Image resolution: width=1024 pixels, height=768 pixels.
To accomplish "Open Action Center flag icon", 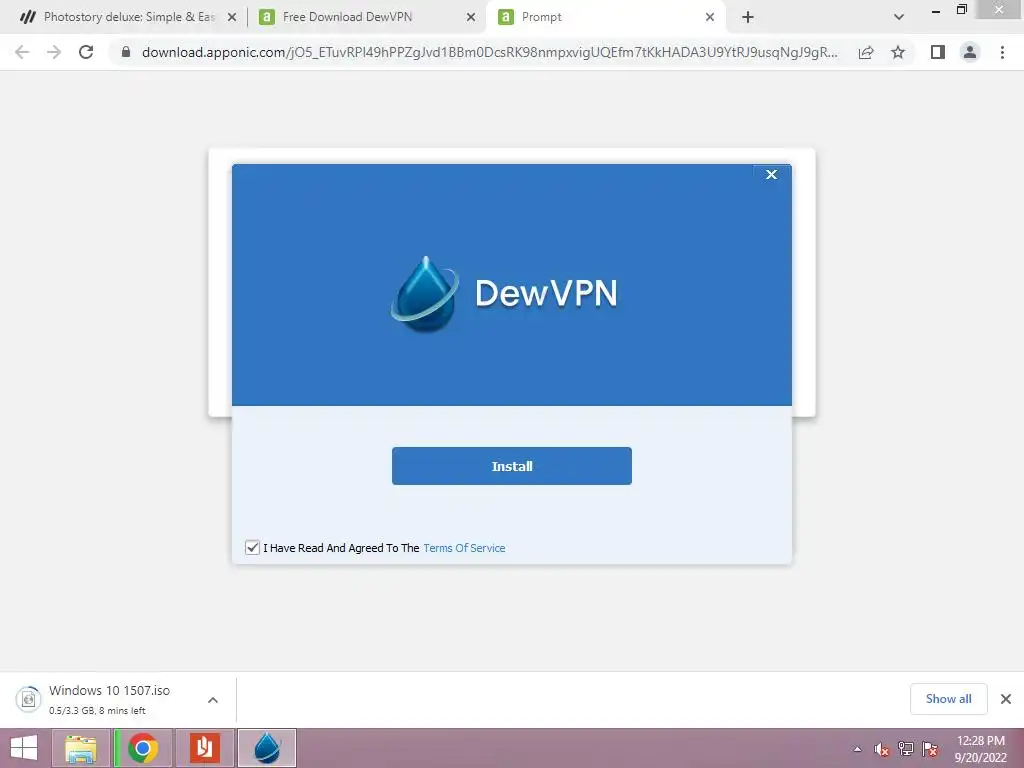I will pyautogui.click(x=930, y=749).
